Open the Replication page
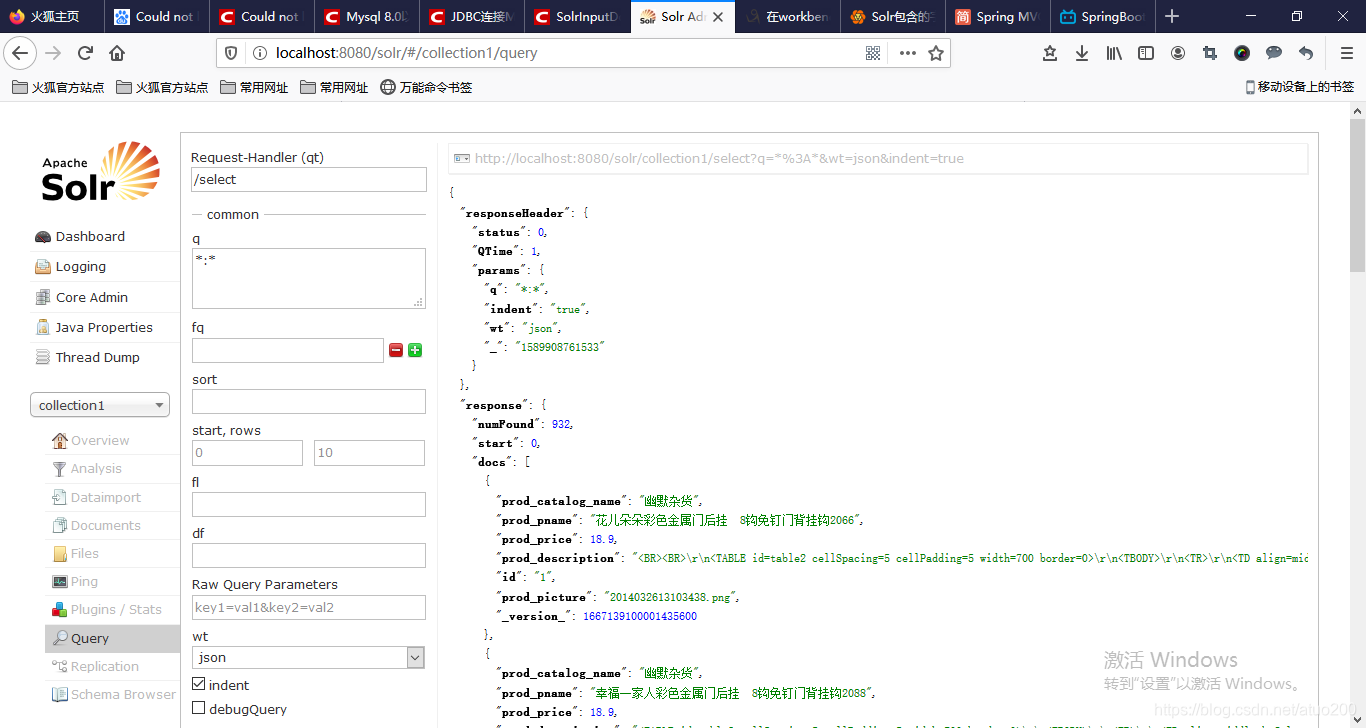This screenshot has width=1366, height=728. (x=95, y=666)
